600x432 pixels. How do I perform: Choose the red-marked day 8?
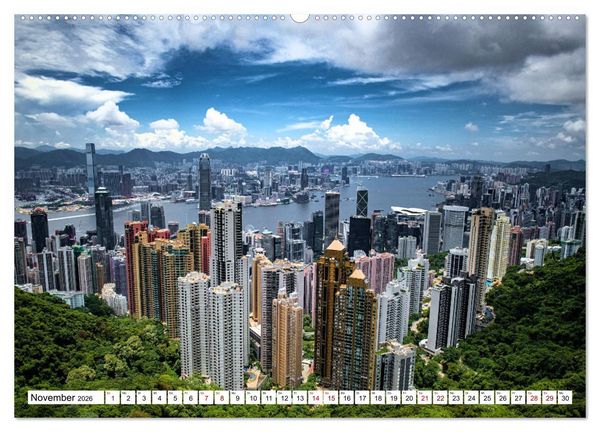[x=222, y=398]
